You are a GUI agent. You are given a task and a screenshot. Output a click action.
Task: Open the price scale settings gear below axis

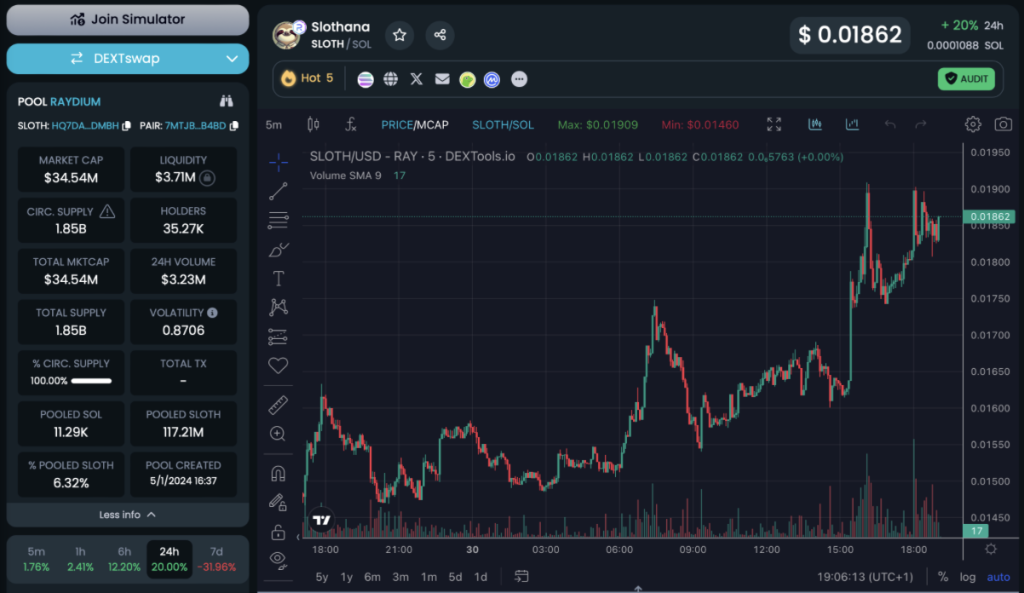(991, 549)
